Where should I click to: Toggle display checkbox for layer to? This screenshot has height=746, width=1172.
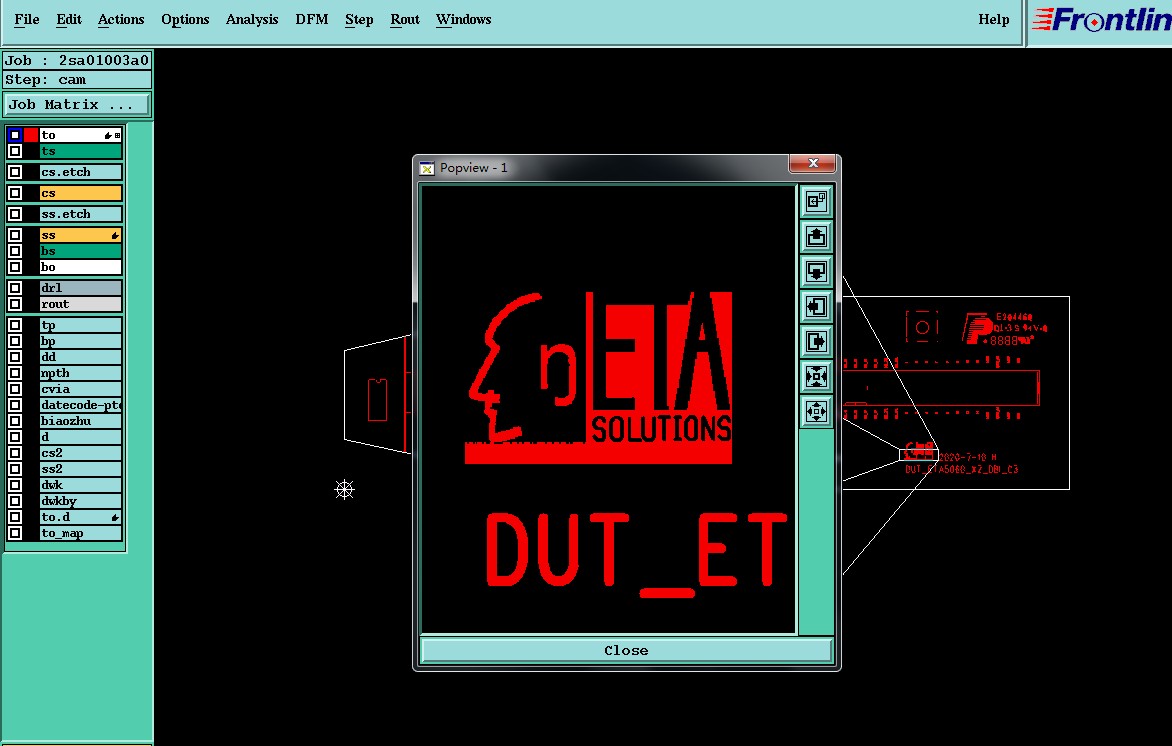click(x=15, y=135)
